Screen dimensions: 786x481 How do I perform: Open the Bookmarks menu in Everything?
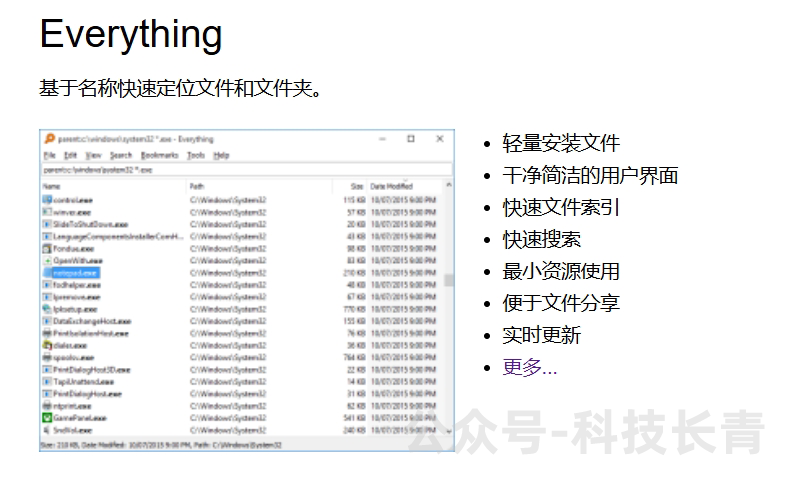click(x=160, y=155)
